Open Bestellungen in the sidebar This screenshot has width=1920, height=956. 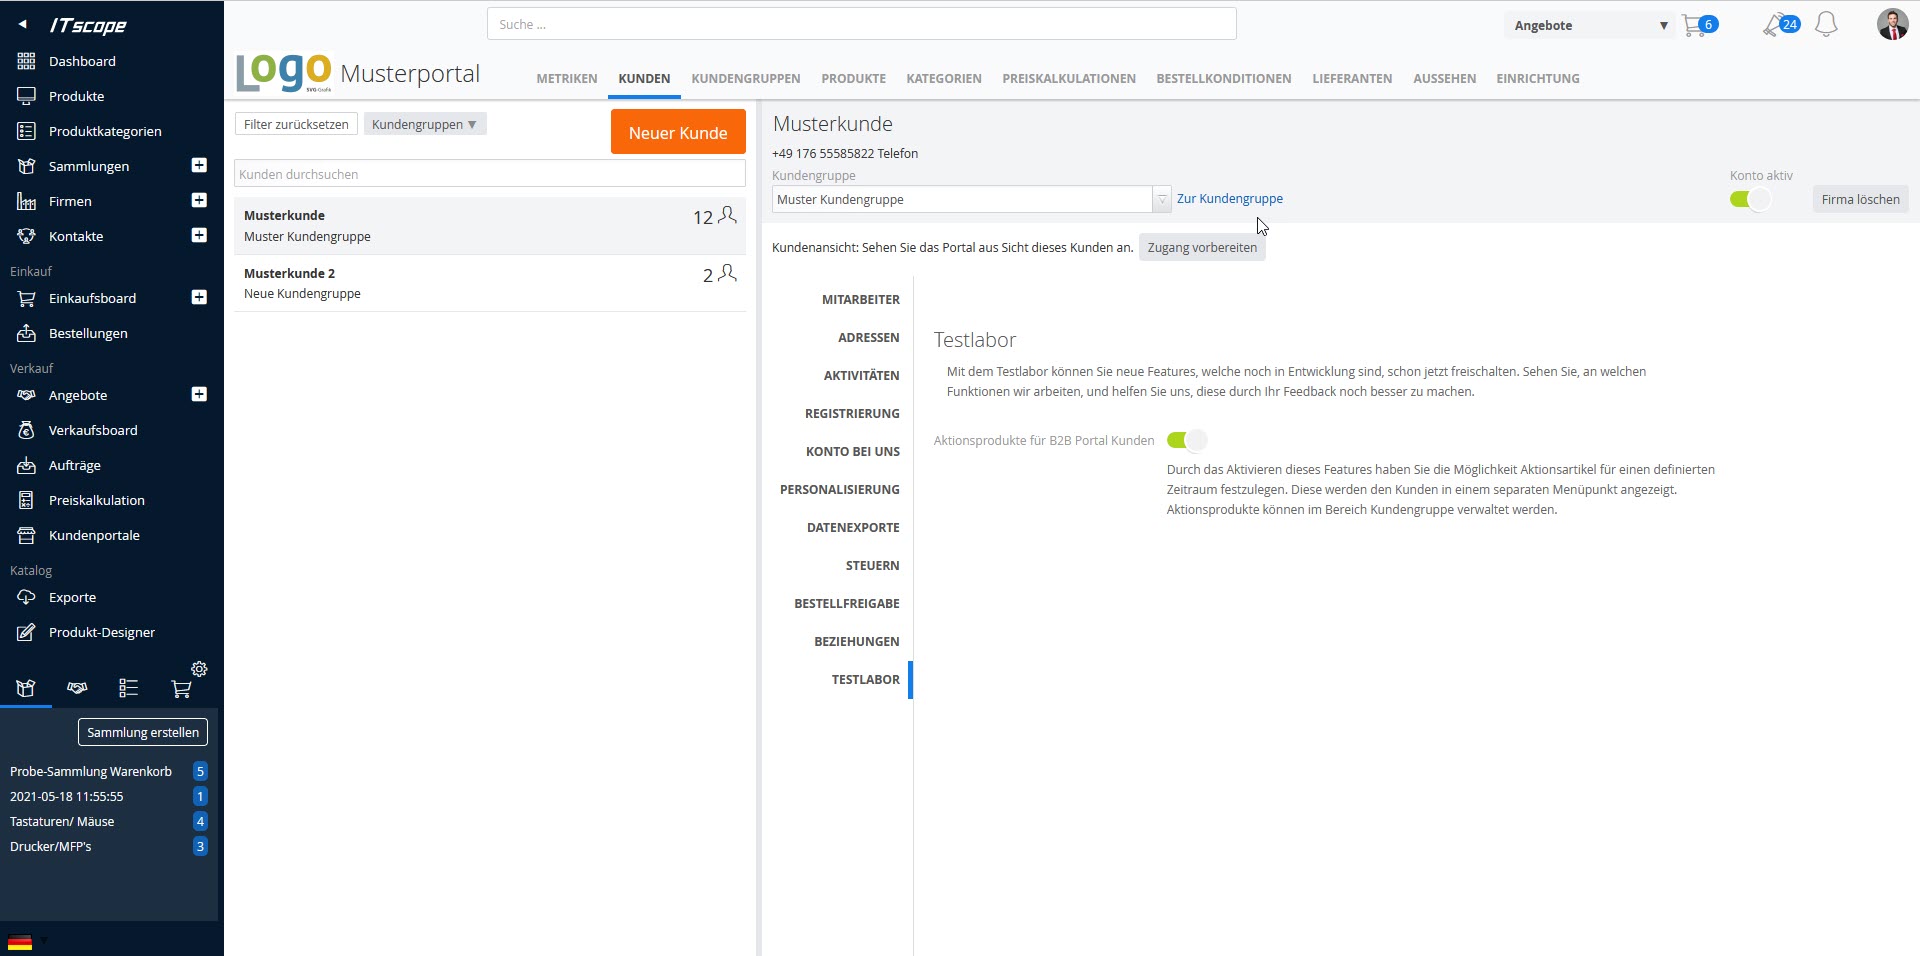88,333
